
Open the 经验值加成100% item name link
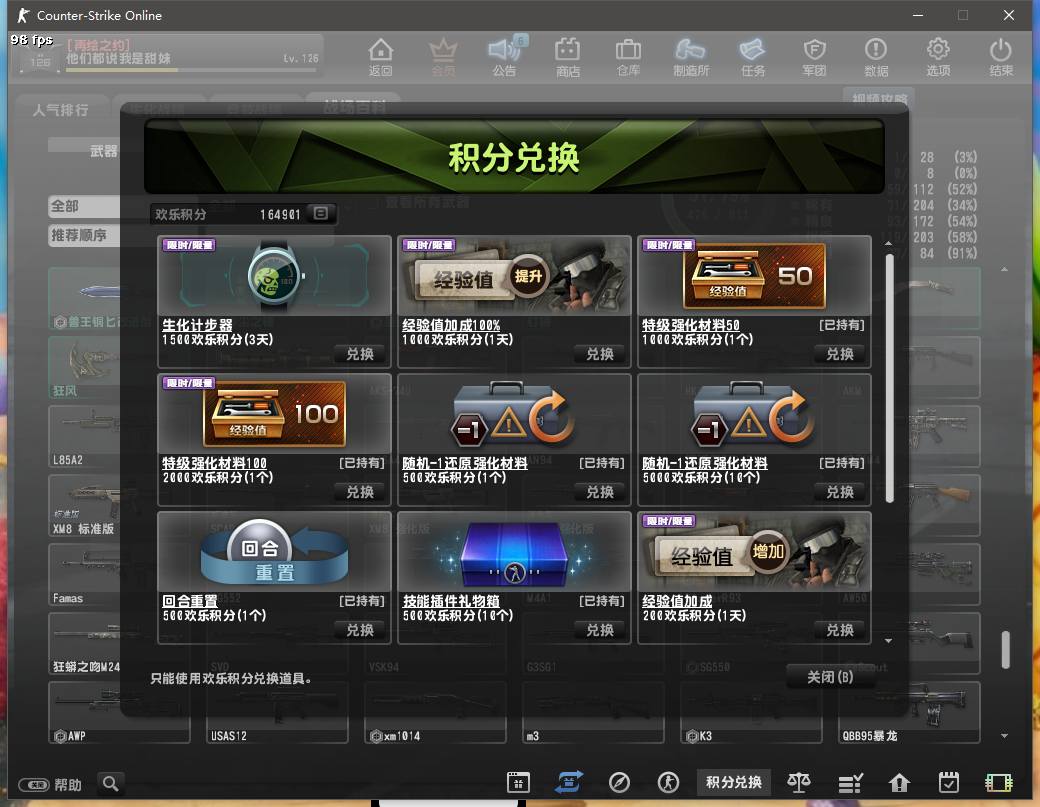tap(451, 325)
